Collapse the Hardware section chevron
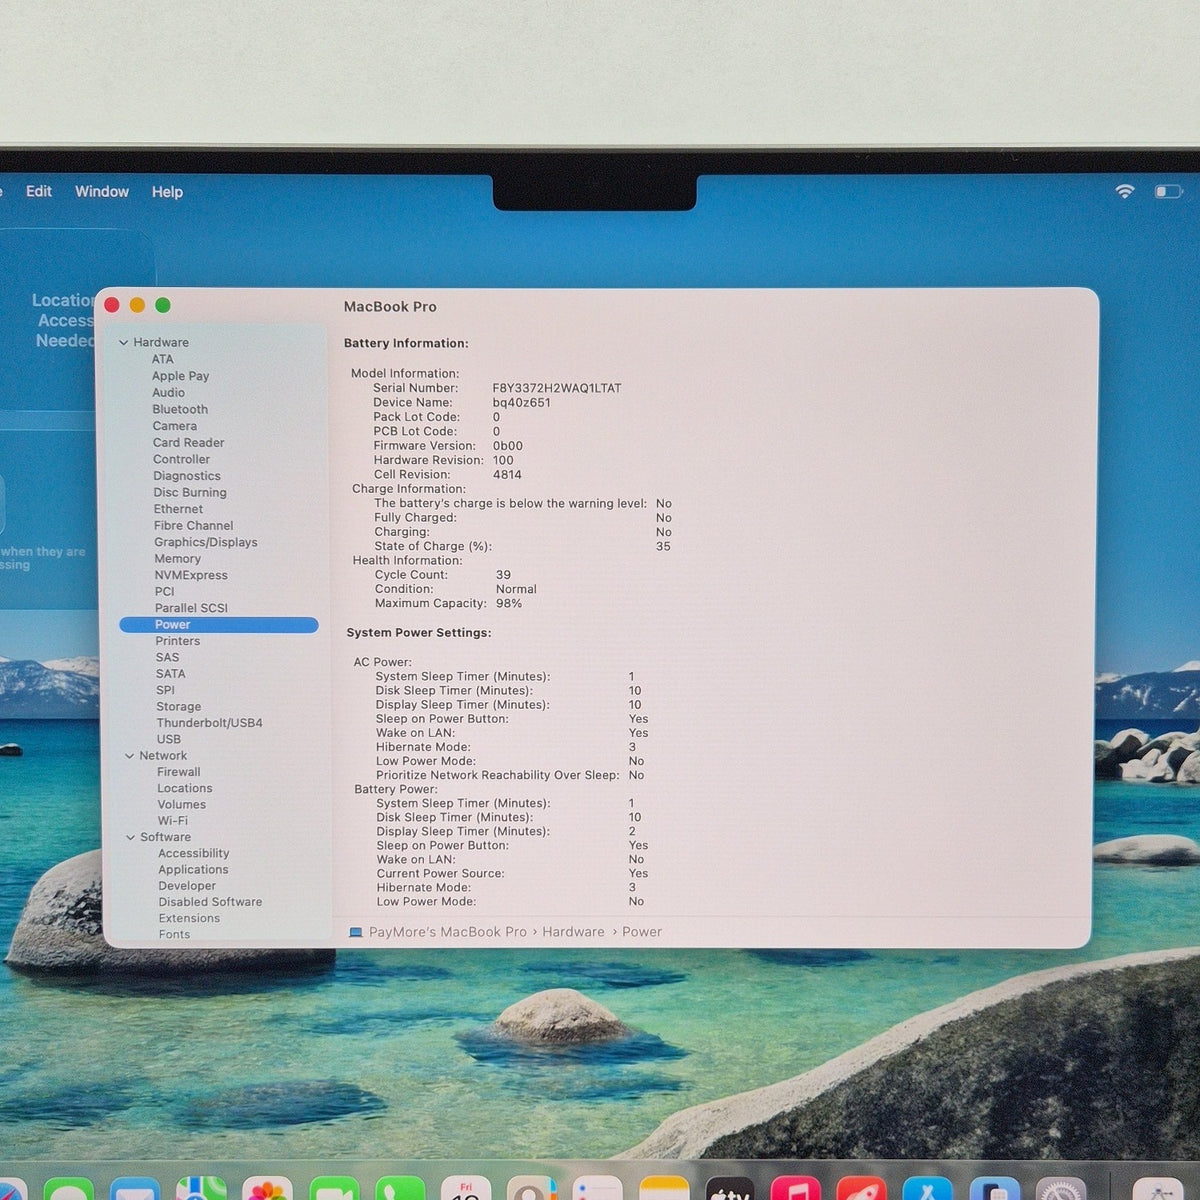 pos(124,343)
